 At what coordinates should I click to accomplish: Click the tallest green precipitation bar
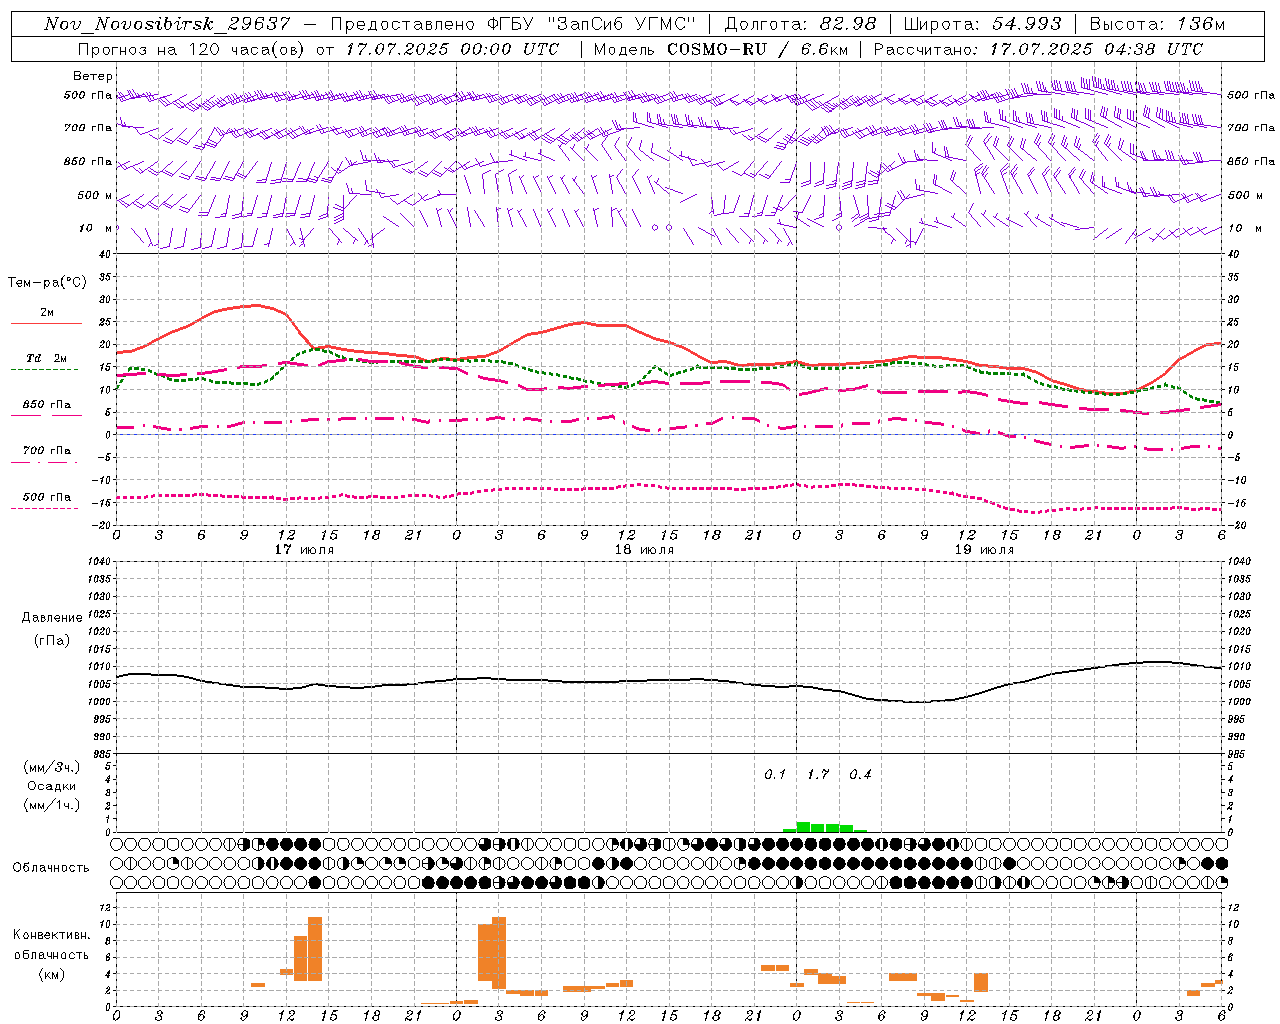(x=803, y=827)
